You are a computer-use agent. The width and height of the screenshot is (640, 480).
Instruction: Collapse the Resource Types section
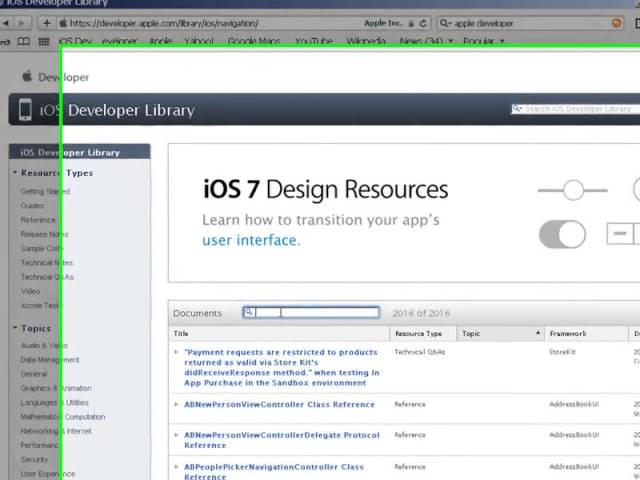15,172
